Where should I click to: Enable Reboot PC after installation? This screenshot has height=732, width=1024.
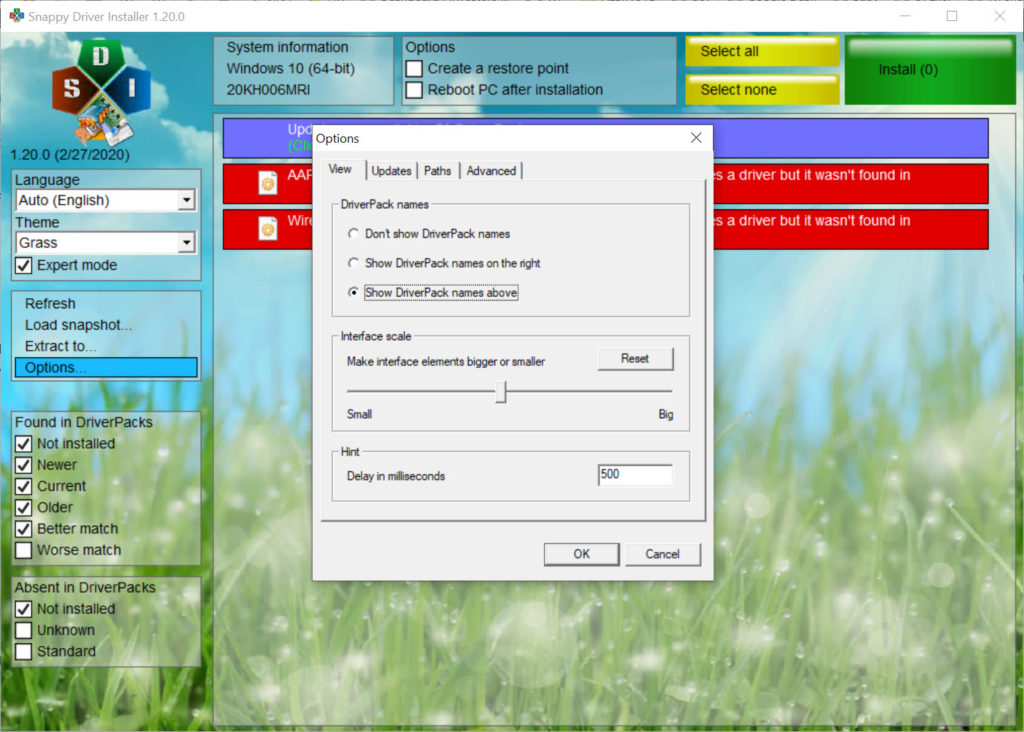[x=414, y=90]
